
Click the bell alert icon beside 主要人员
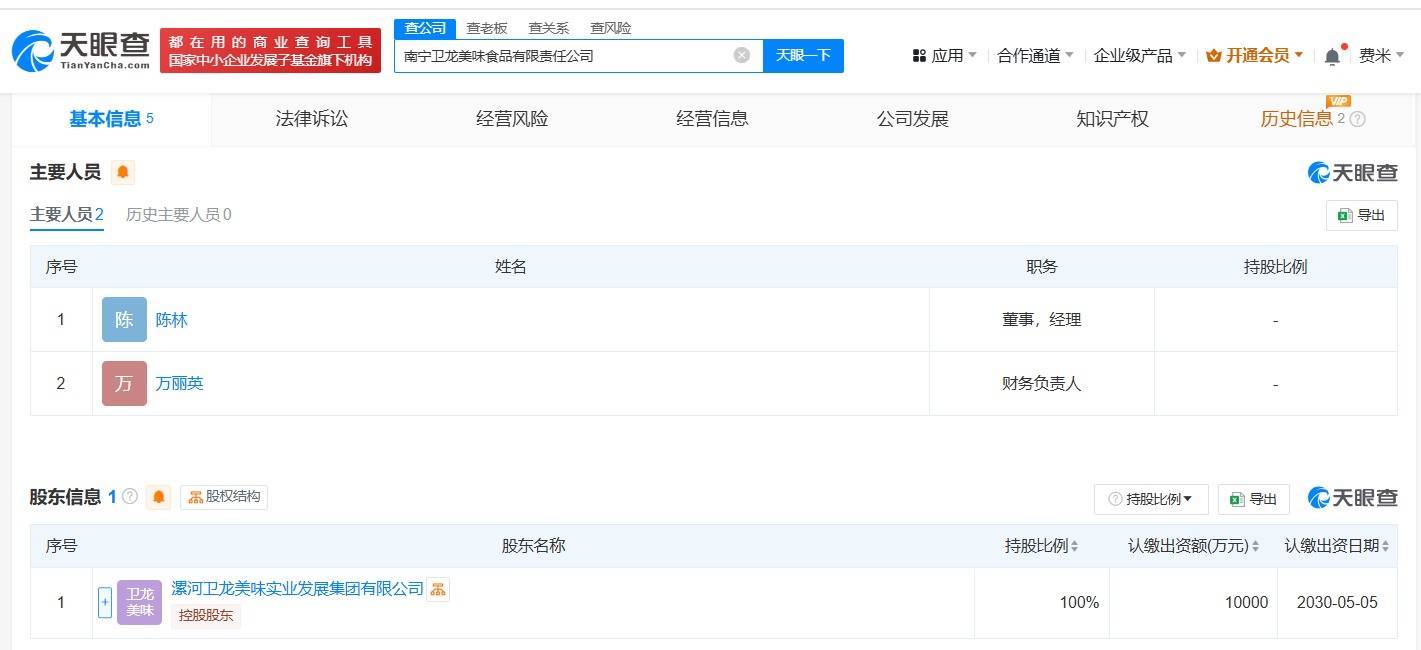pos(123,172)
